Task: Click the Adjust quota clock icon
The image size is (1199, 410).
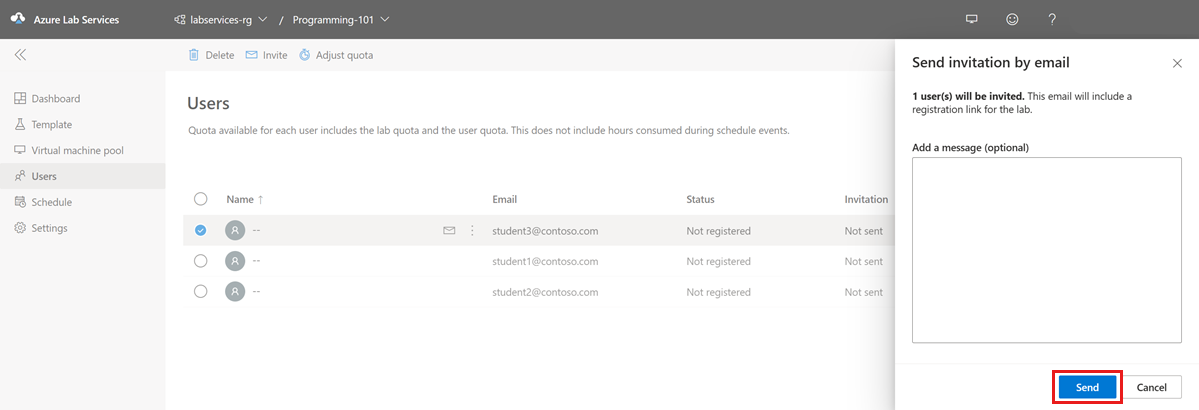Action: point(306,55)
